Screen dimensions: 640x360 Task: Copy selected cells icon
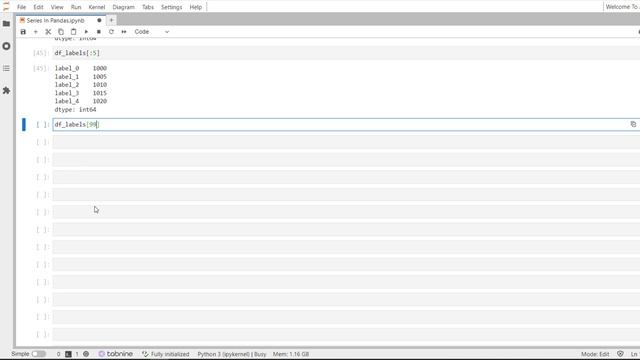(61, 32)
